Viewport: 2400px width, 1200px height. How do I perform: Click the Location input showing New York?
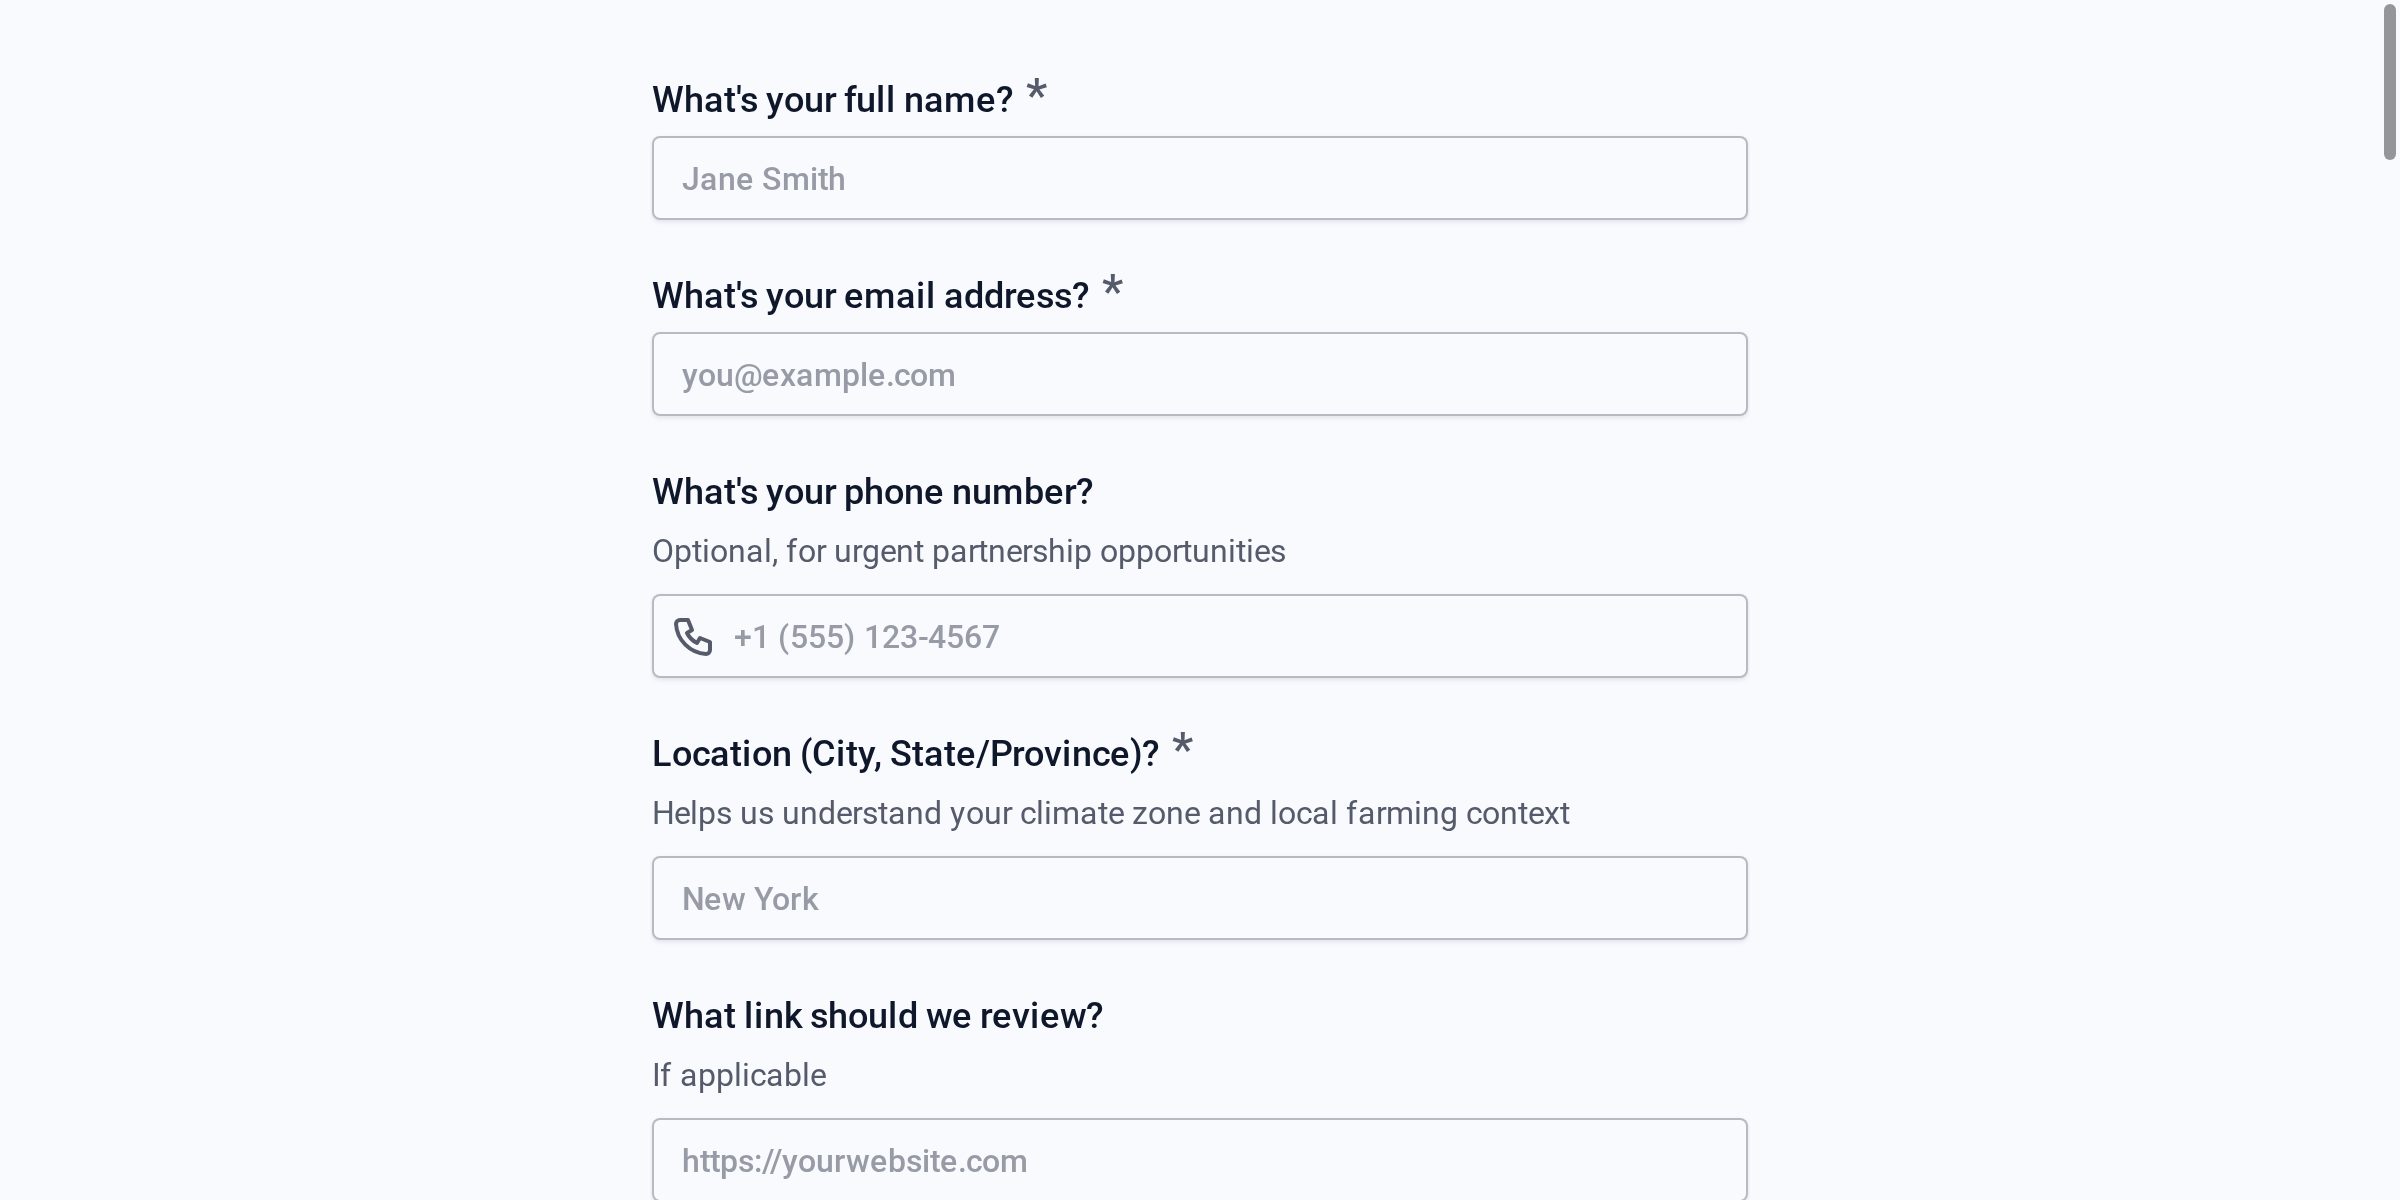[x=1199, y=899]
